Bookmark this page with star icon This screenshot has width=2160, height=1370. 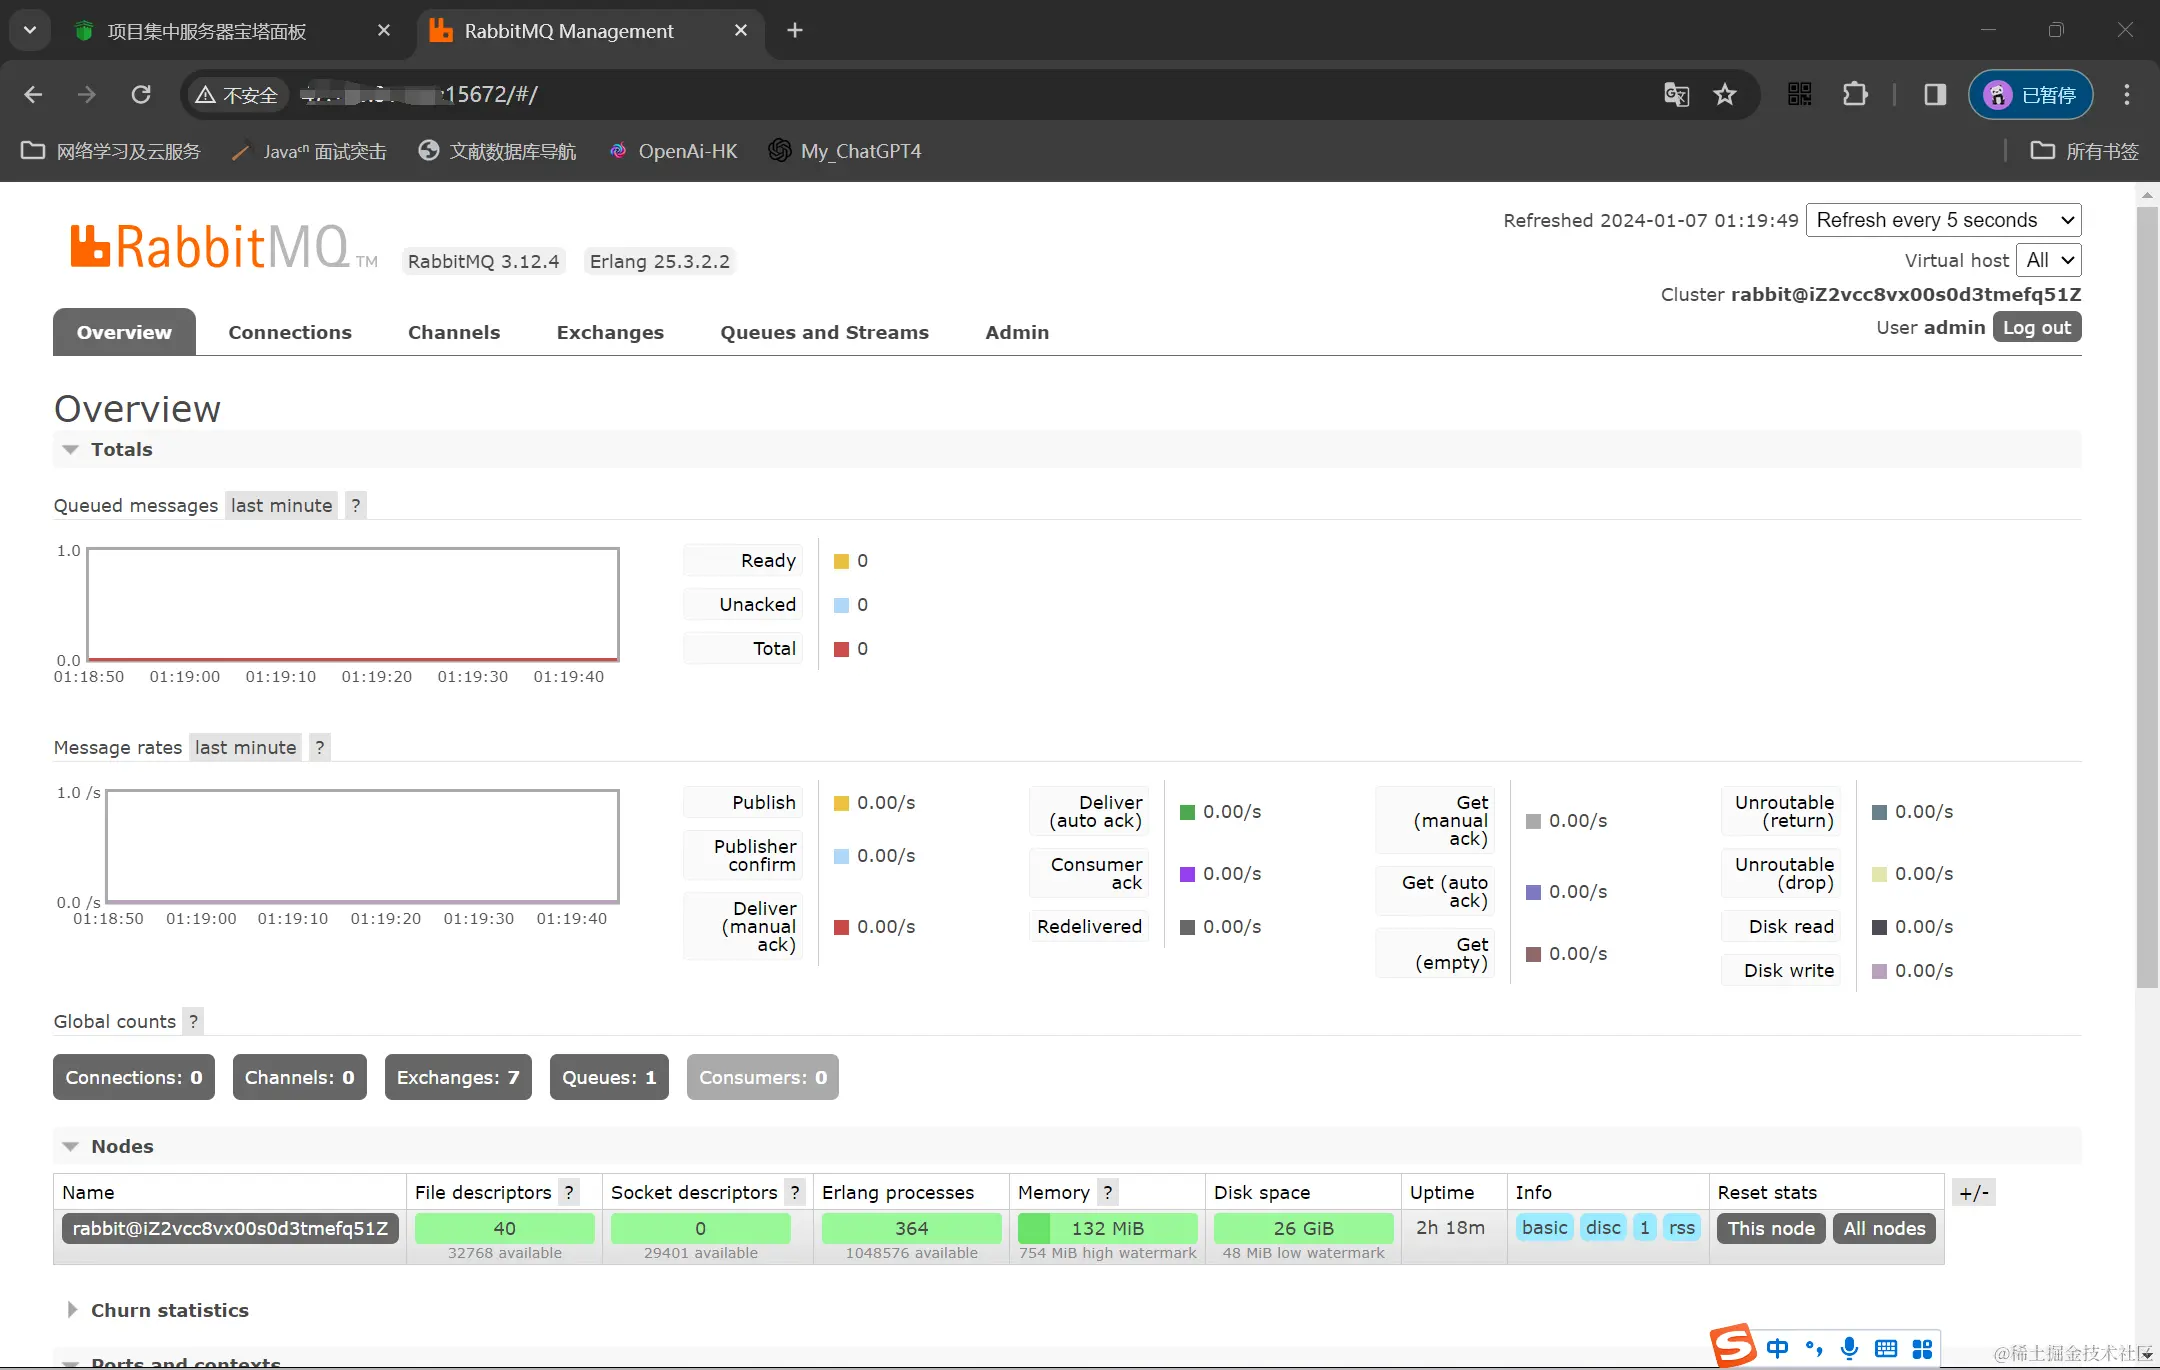(1725, 94)
